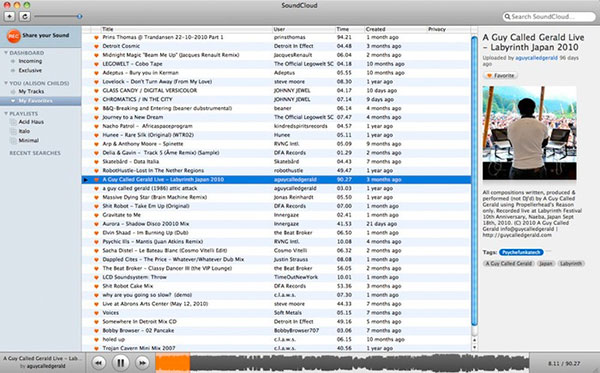Toggle heart icon for Shit Robot Cake Mix
The height and width of the screenshot is (373, 600).
coord(96,286)
